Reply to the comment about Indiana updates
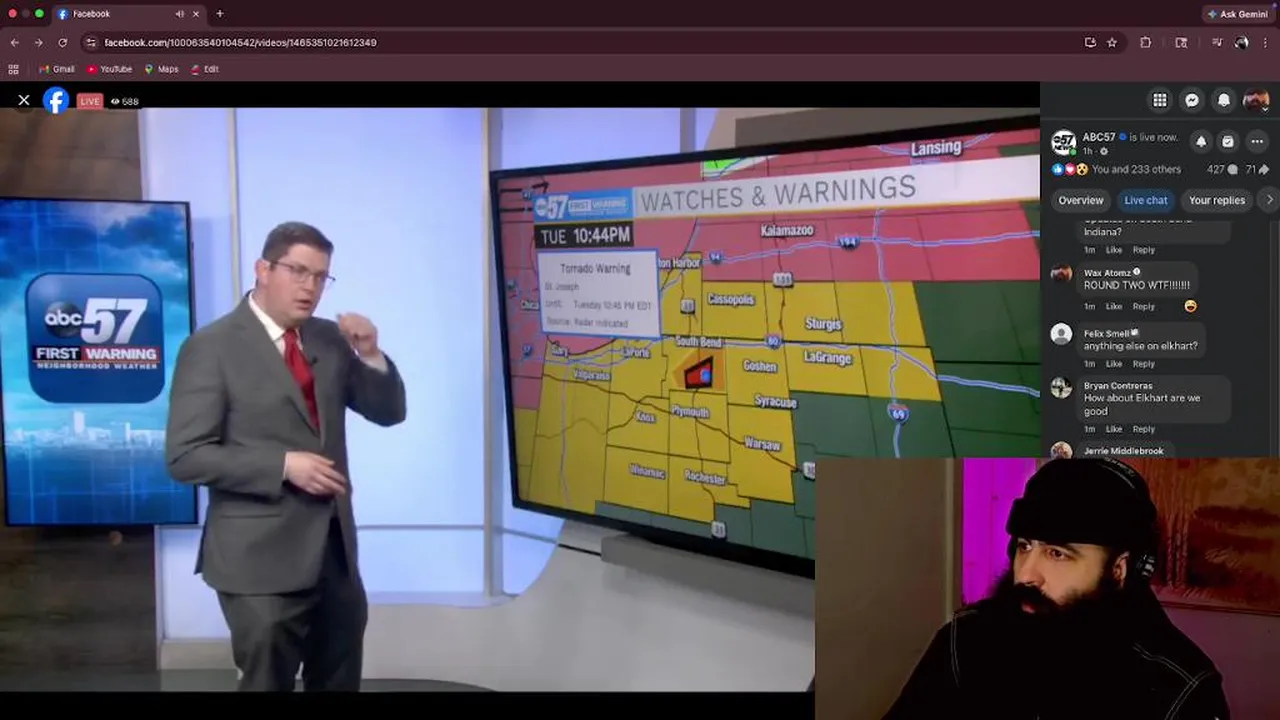The width and height of the screenshot is (1280, 720). click(1144, 250)
